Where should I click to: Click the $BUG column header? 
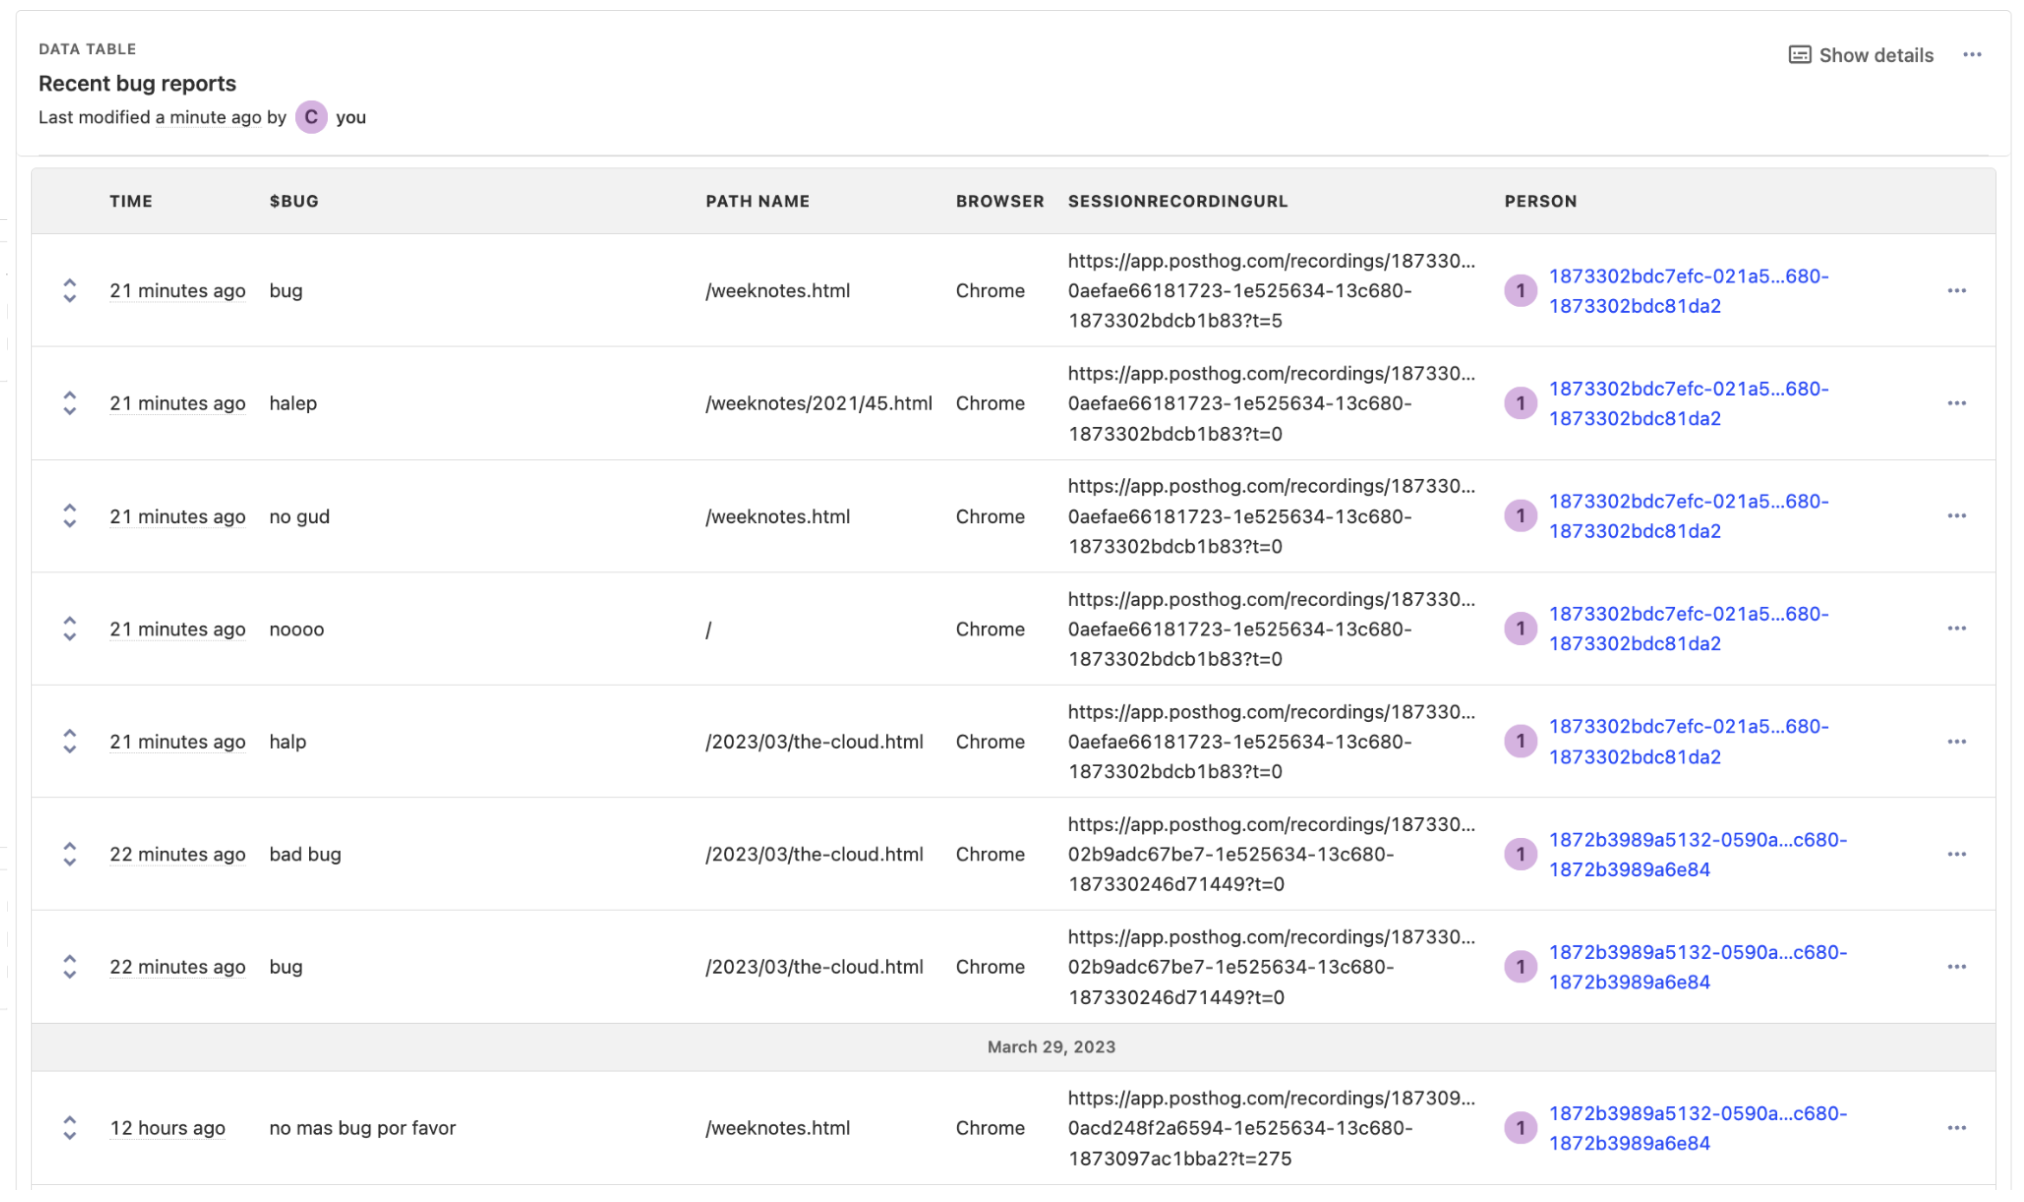[x=294, y=201]
